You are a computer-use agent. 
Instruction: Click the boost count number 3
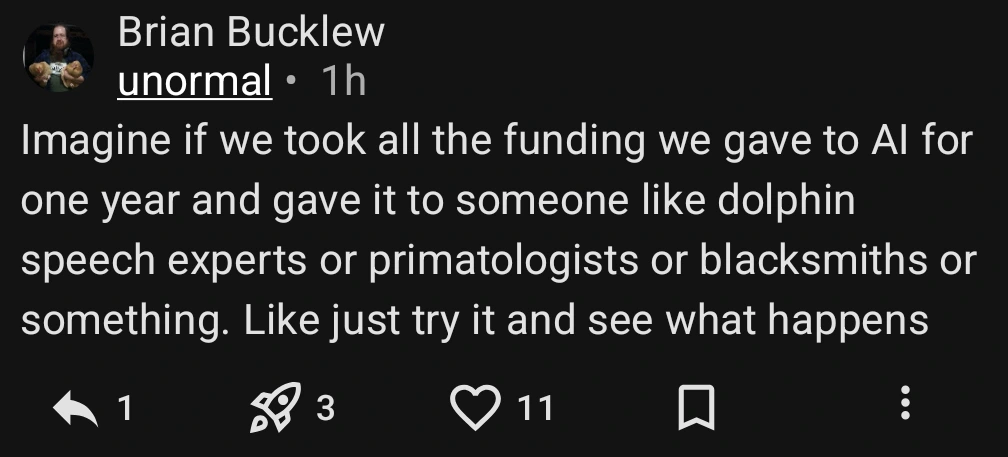click(325, 408)
